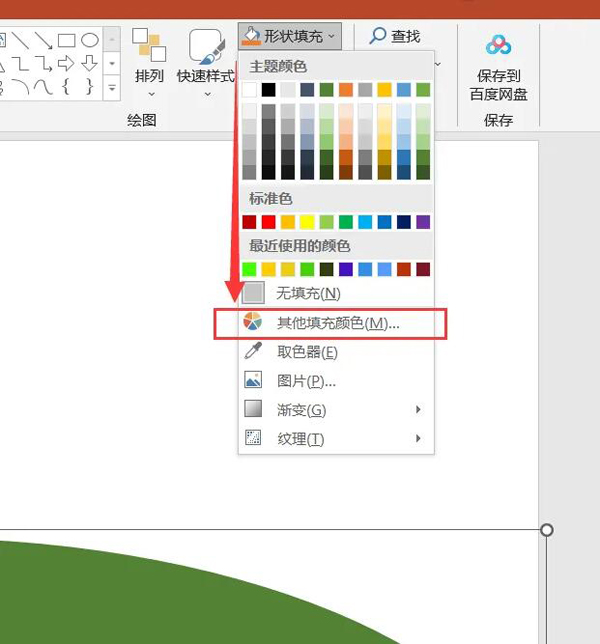Click the texture pattern icon
The image size is (600, 644).
pos(253,437)
